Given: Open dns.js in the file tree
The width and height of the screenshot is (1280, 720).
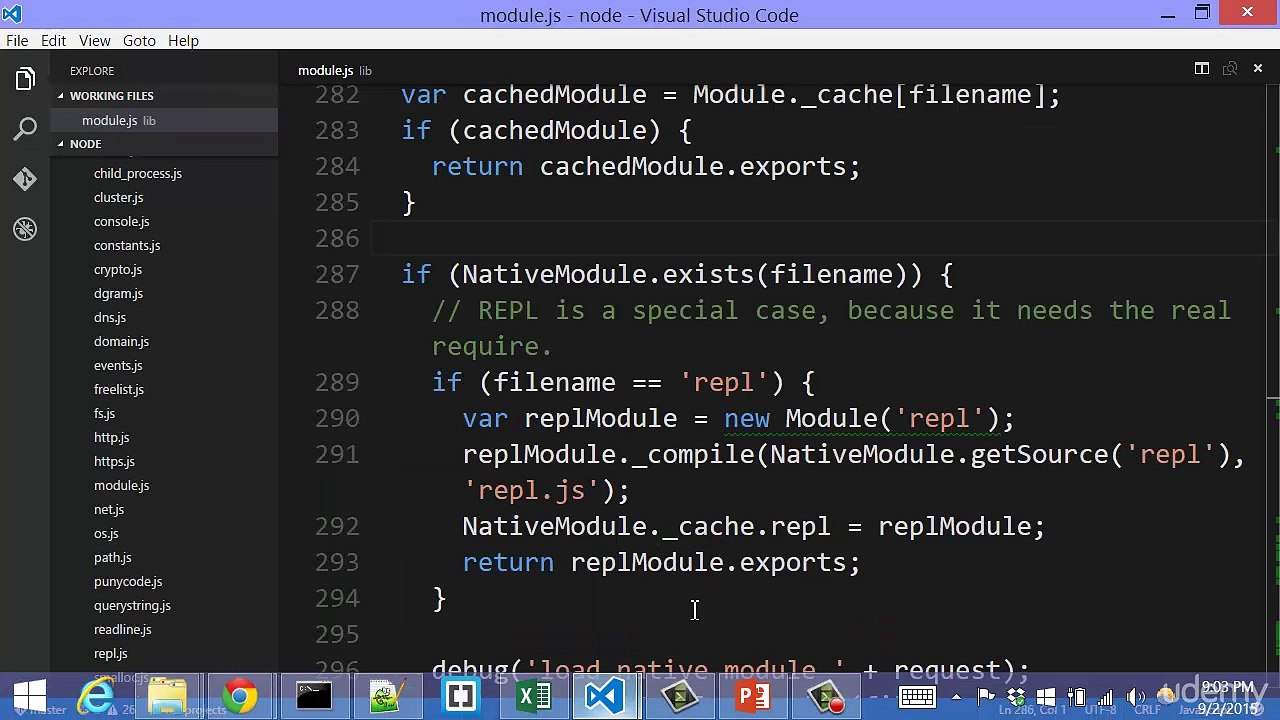Looking at the screenshot, I should (x=110, y=318).
